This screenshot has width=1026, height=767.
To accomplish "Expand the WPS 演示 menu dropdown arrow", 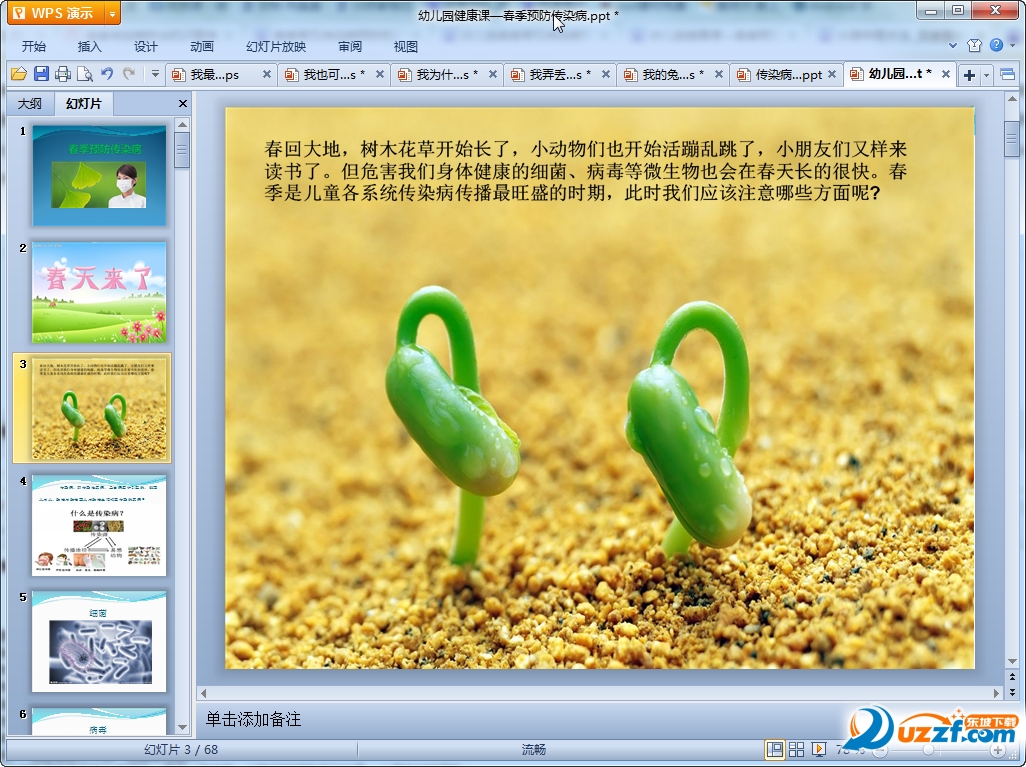I will 113,14.
